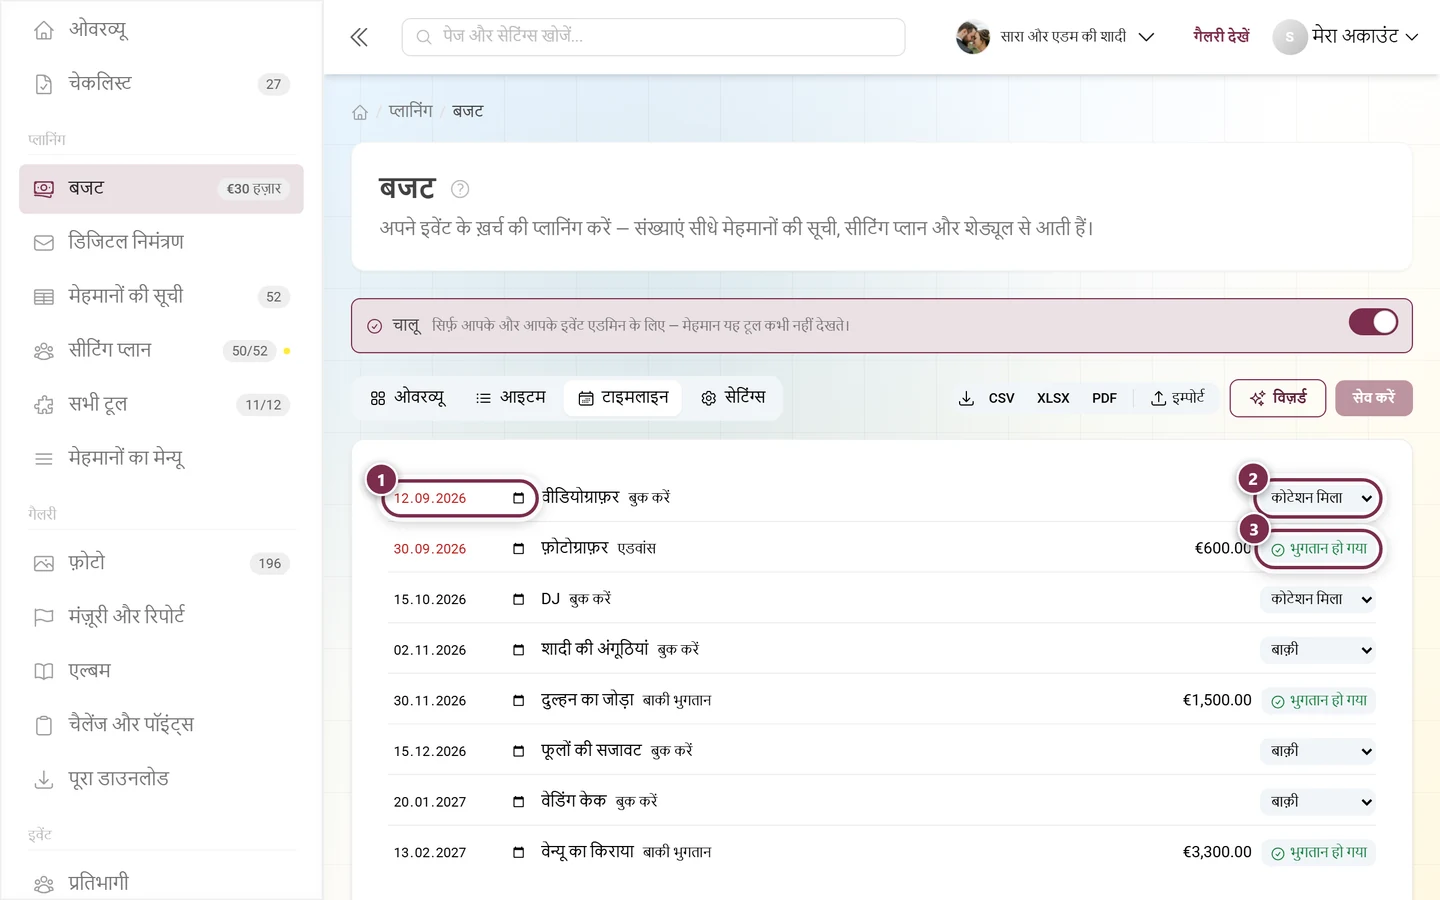The height and width of the screenshot is (900, 1440).
Task: Open the help icon next to बजट heading
Action: 460,189
